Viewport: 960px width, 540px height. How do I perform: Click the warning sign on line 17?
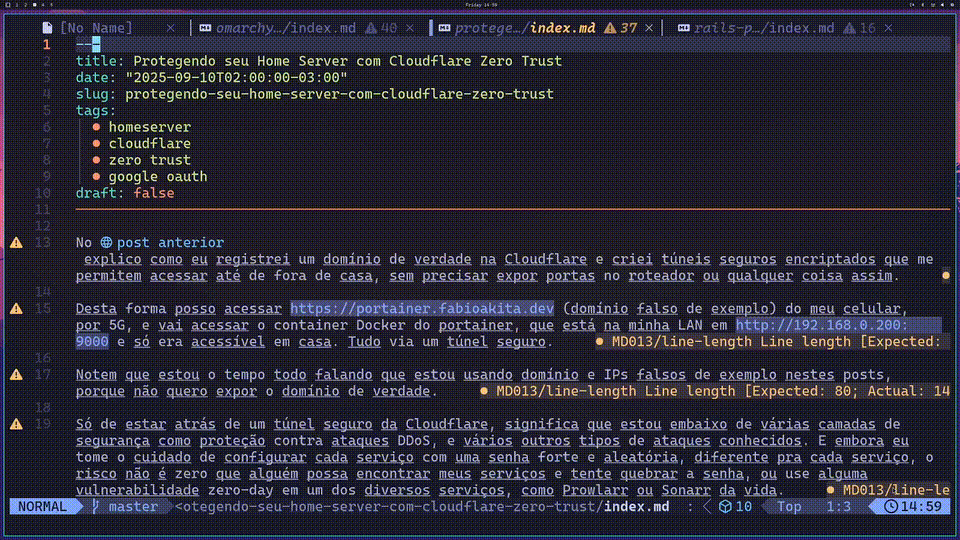(17, 375)
